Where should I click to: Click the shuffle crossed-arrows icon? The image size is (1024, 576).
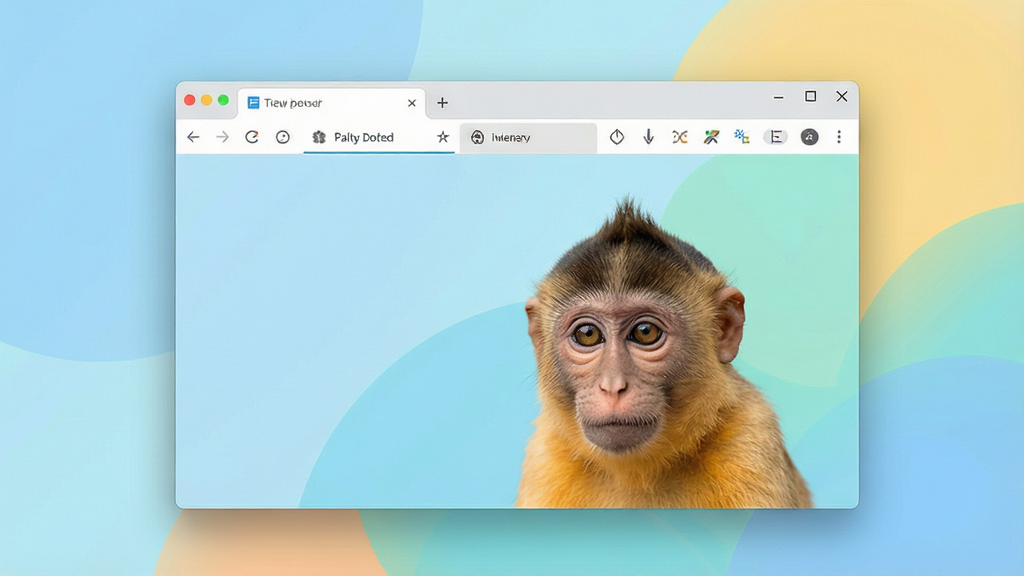(x=680, y=137)
